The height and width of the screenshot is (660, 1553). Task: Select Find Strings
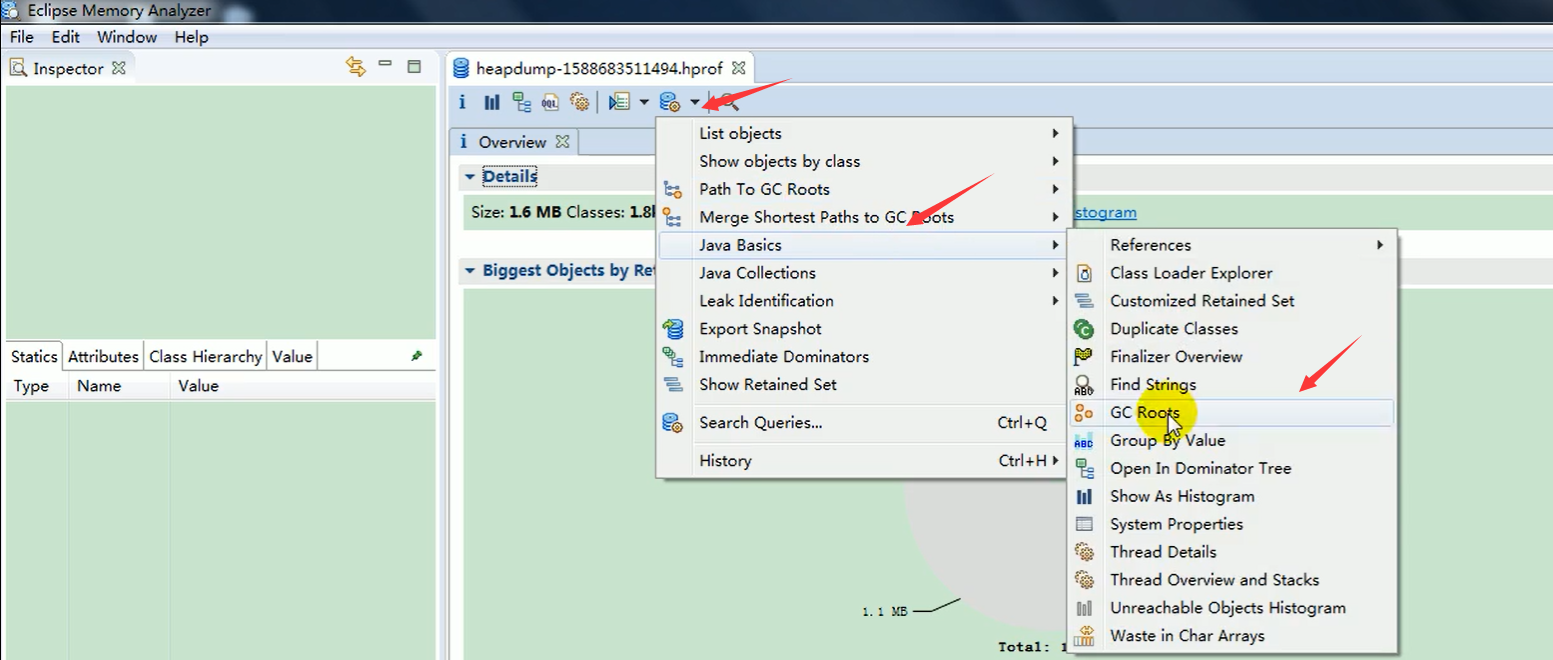pos(1232,385)
